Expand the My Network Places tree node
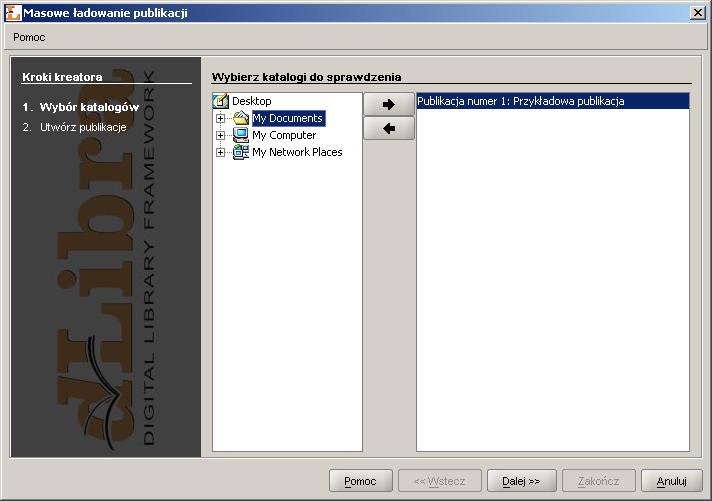Viewport: 712px width, 501px height. (220, 153)
